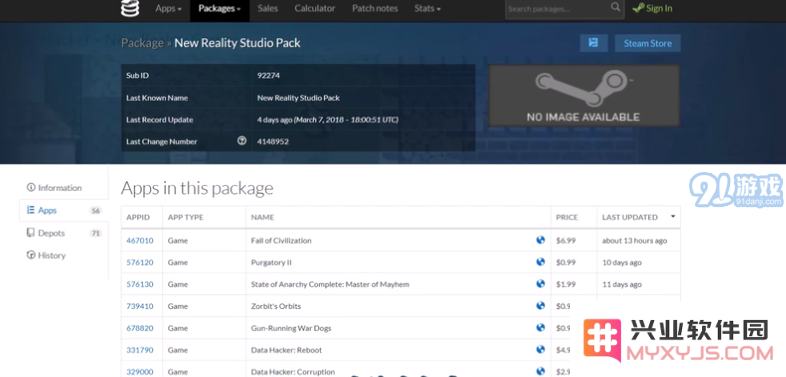Expand the Stats dropdown menu

(428, 9)
